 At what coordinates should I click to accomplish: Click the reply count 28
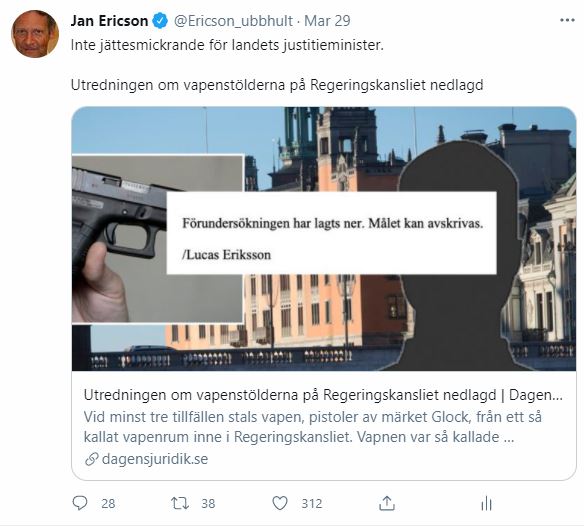108,503
